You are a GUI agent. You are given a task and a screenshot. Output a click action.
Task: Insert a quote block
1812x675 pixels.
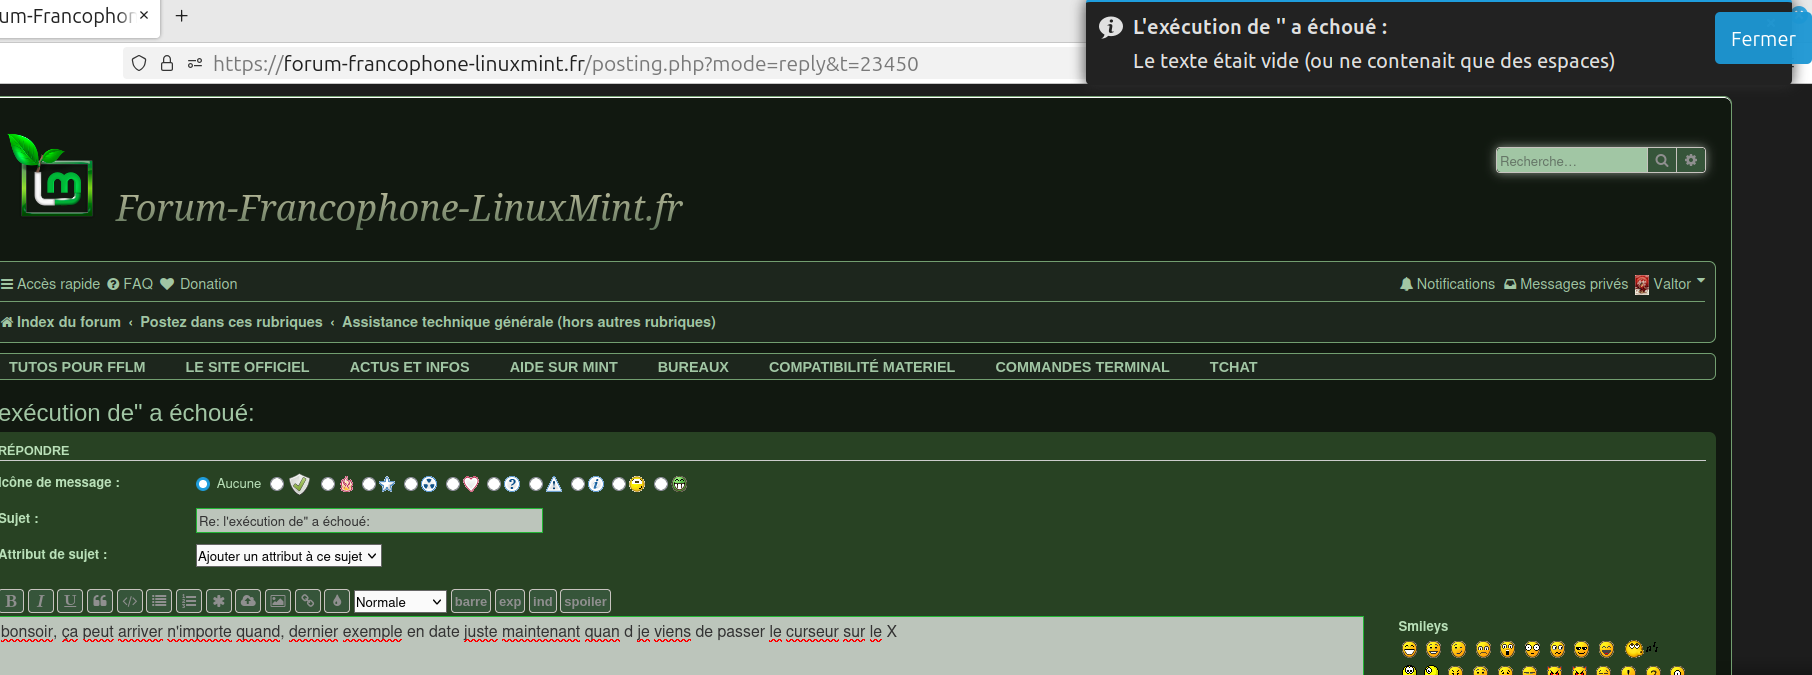coord(99,601)
